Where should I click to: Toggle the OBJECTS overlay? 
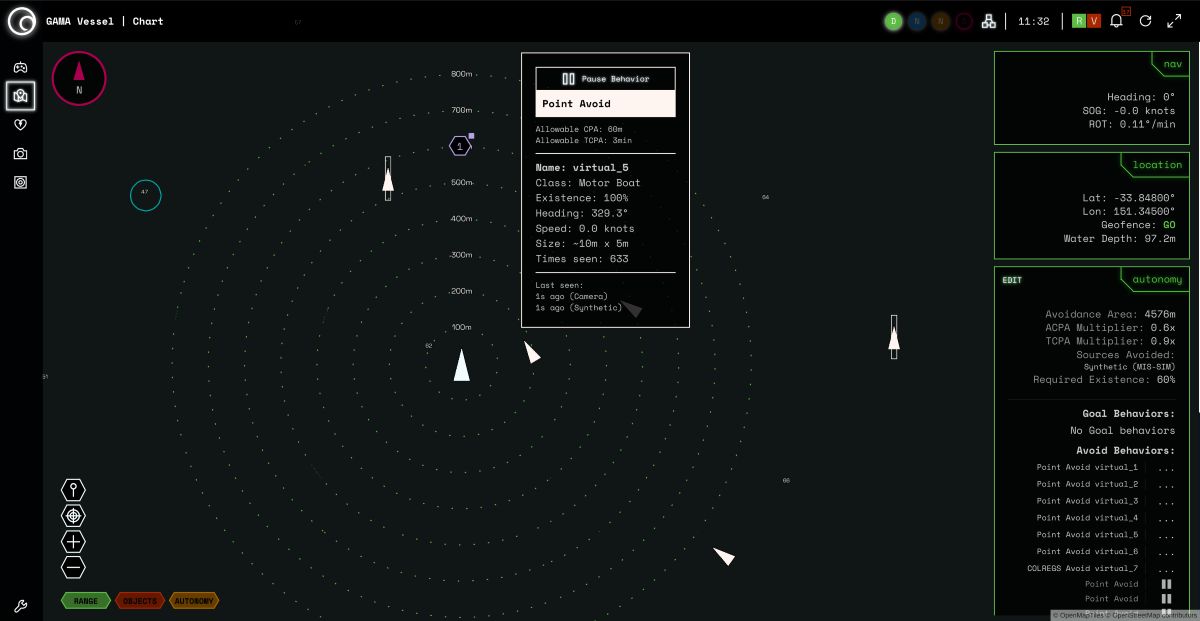140,601
